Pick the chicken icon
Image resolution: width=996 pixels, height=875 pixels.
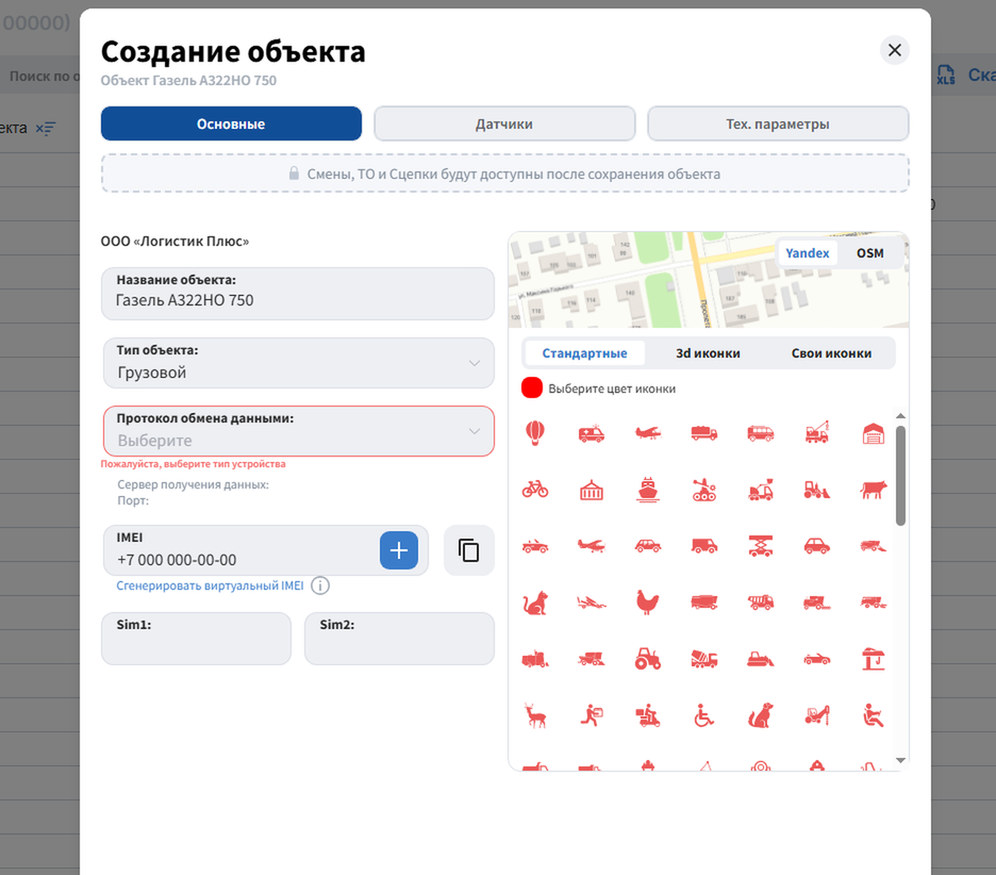(x=648, y=602)
